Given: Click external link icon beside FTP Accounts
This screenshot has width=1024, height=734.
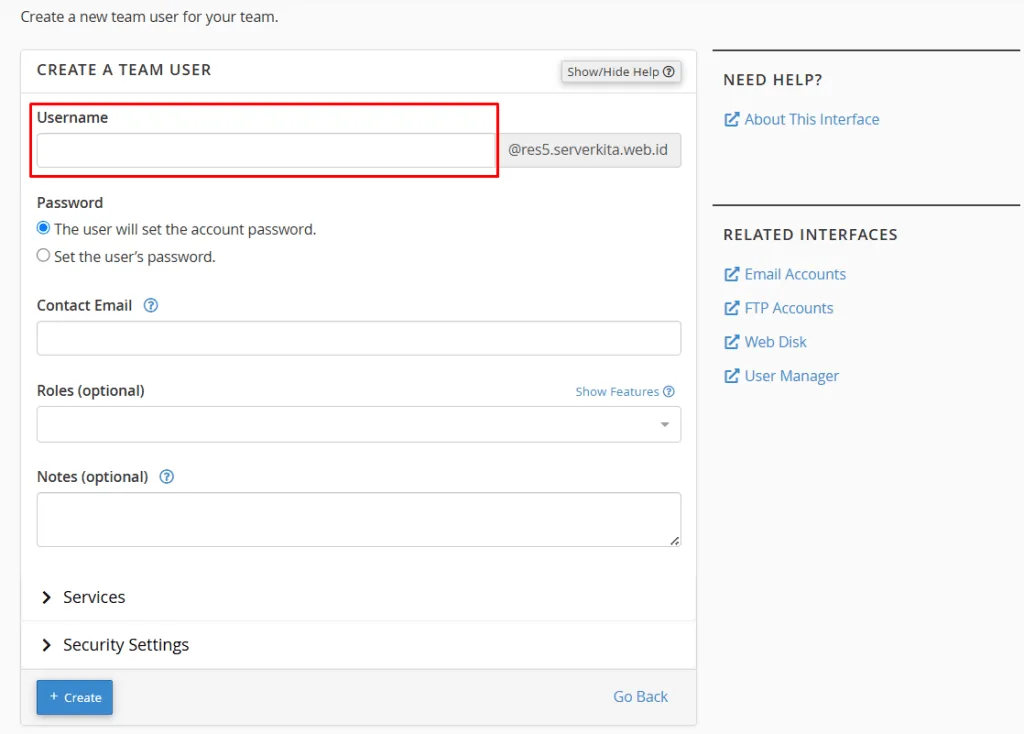Looking at the screenshot, I should tap(731, 308).
